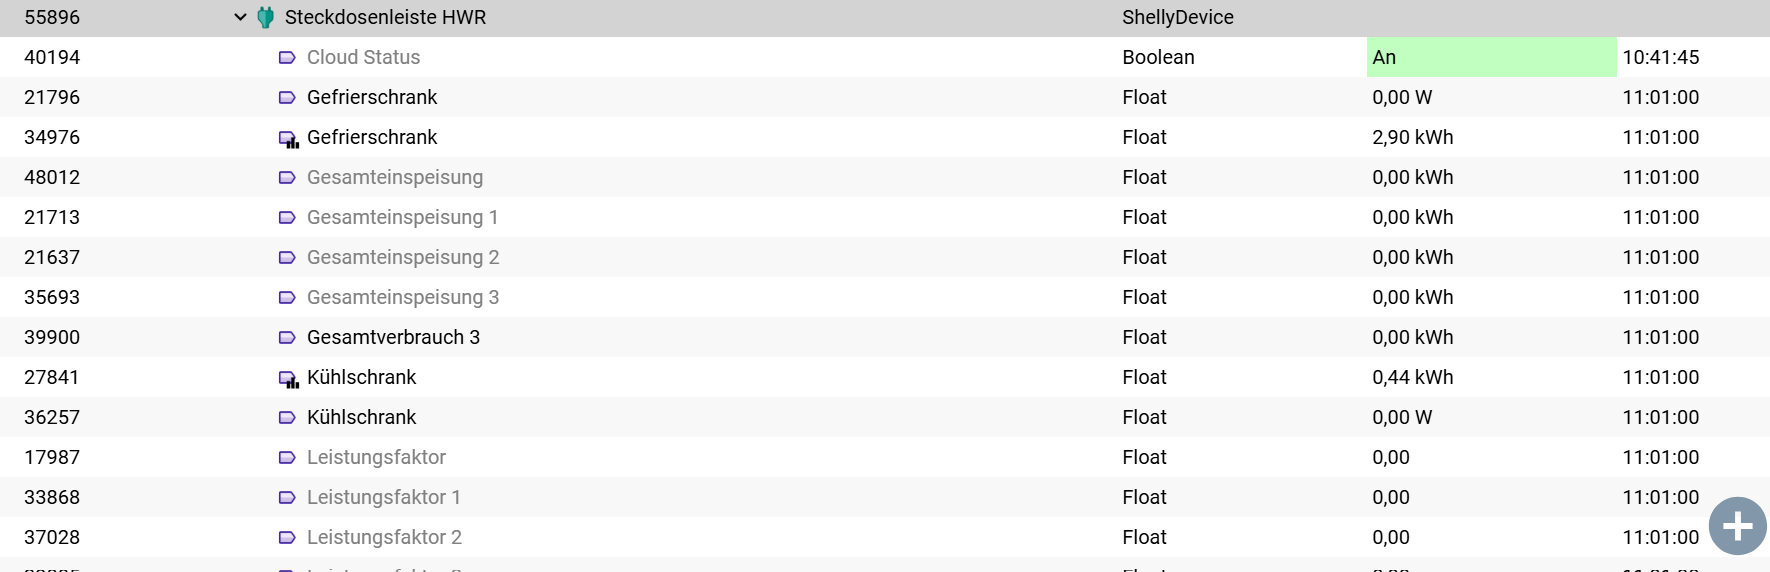Click the Gesamteinspeisung 1 variable icon
1770x572 pixels.
point(287,217)
